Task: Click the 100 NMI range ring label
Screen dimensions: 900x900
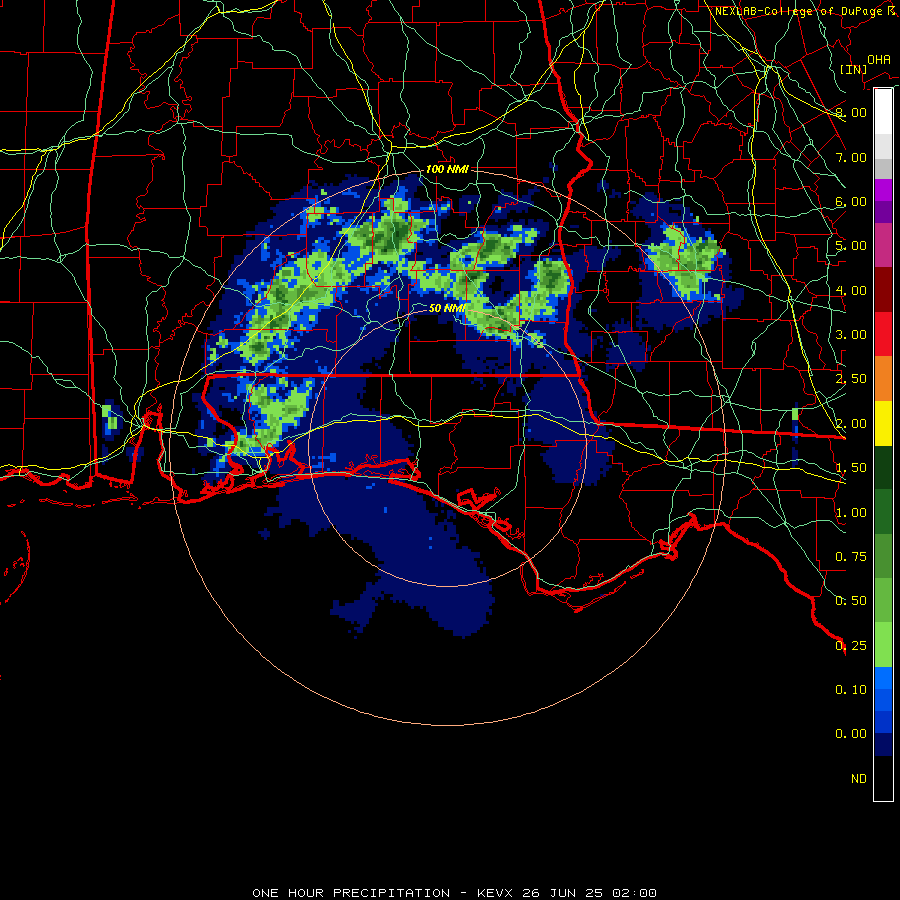Action: [447, 169]
